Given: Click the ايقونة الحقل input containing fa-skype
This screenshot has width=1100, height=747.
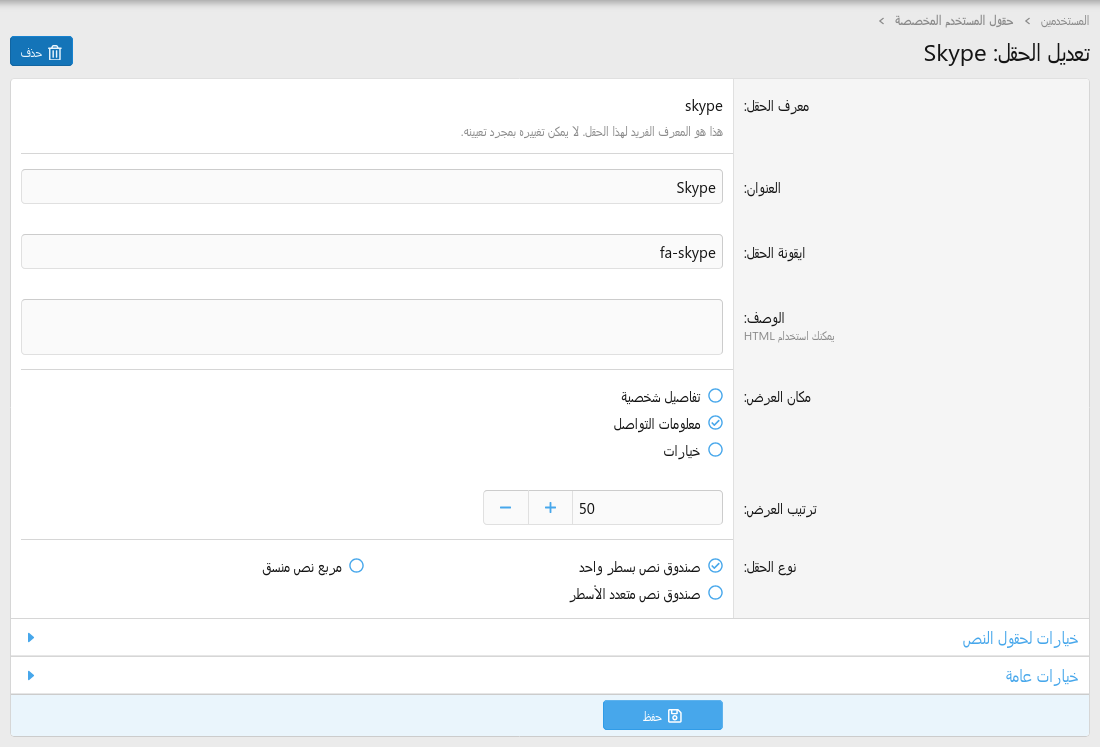Looking at the screenshot, I should (x=372, y=252).
